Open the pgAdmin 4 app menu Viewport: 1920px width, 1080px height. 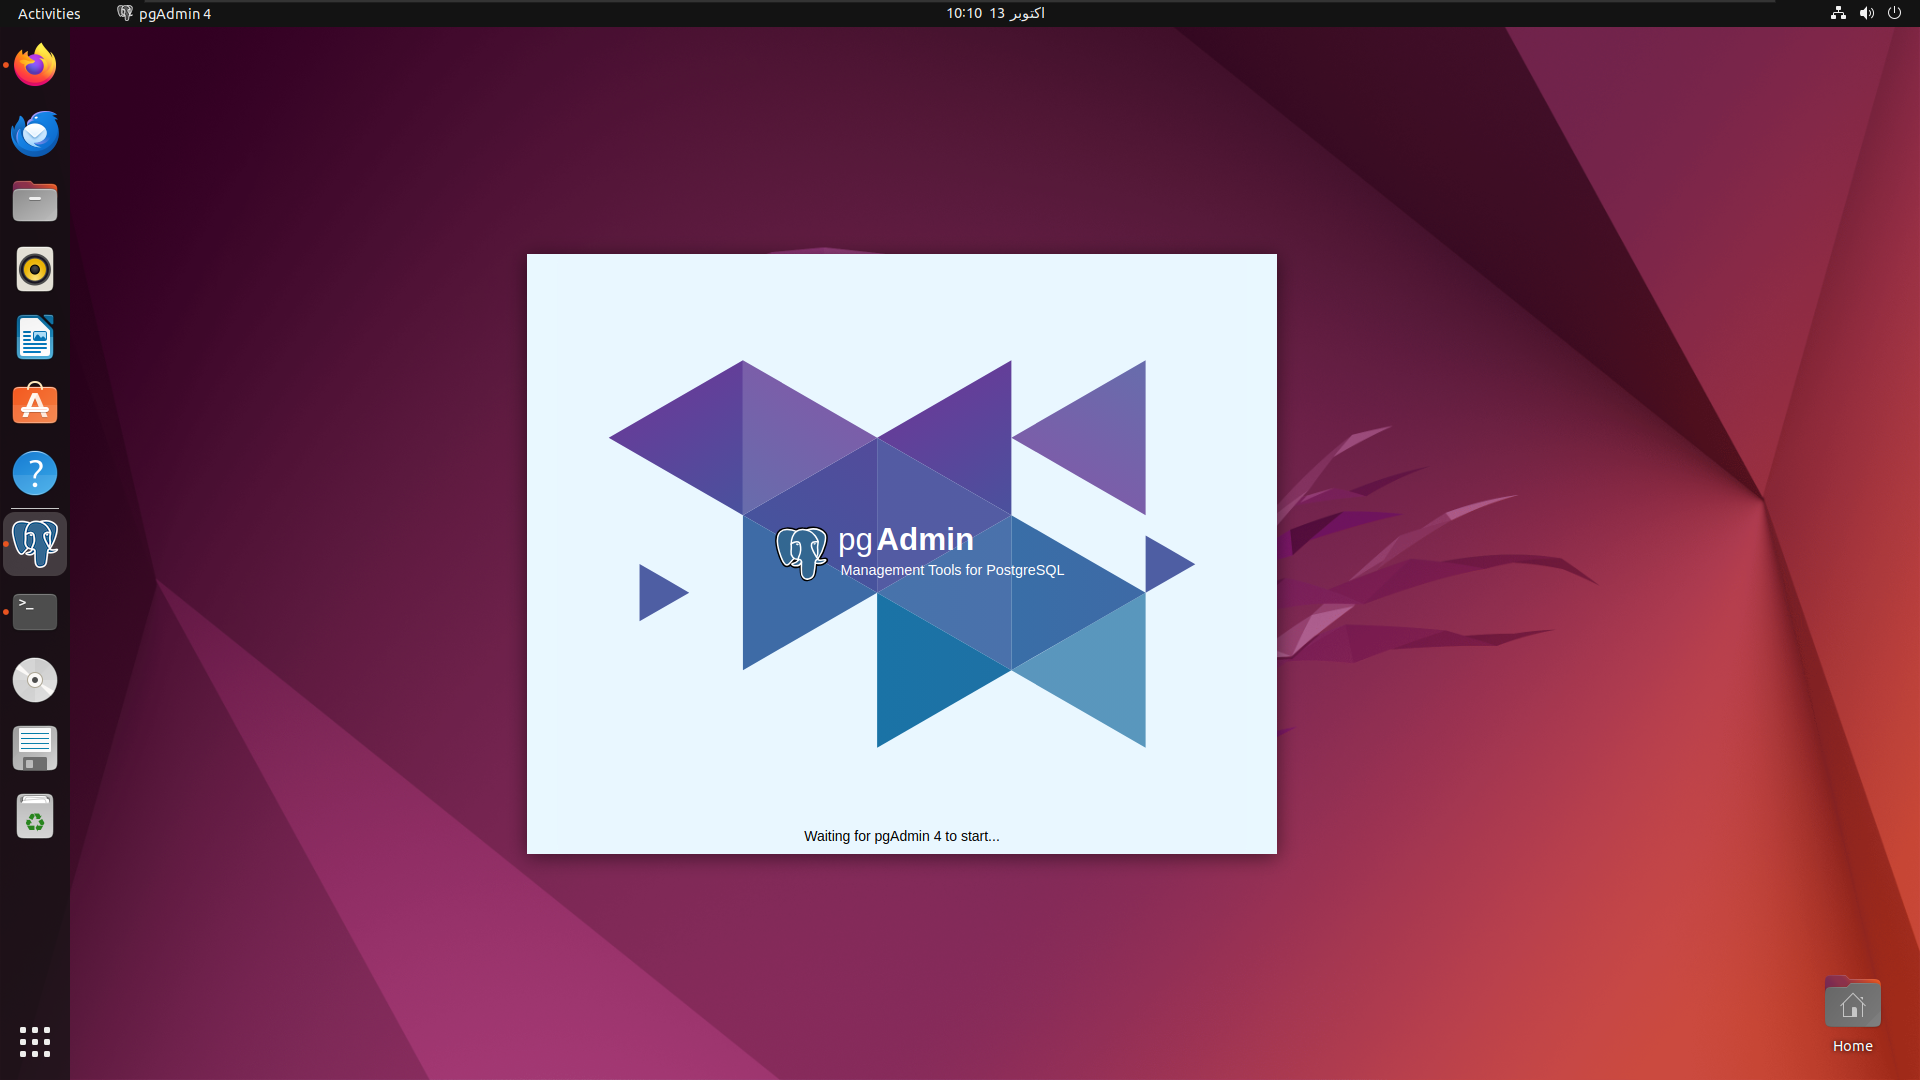tap(164, 13)
